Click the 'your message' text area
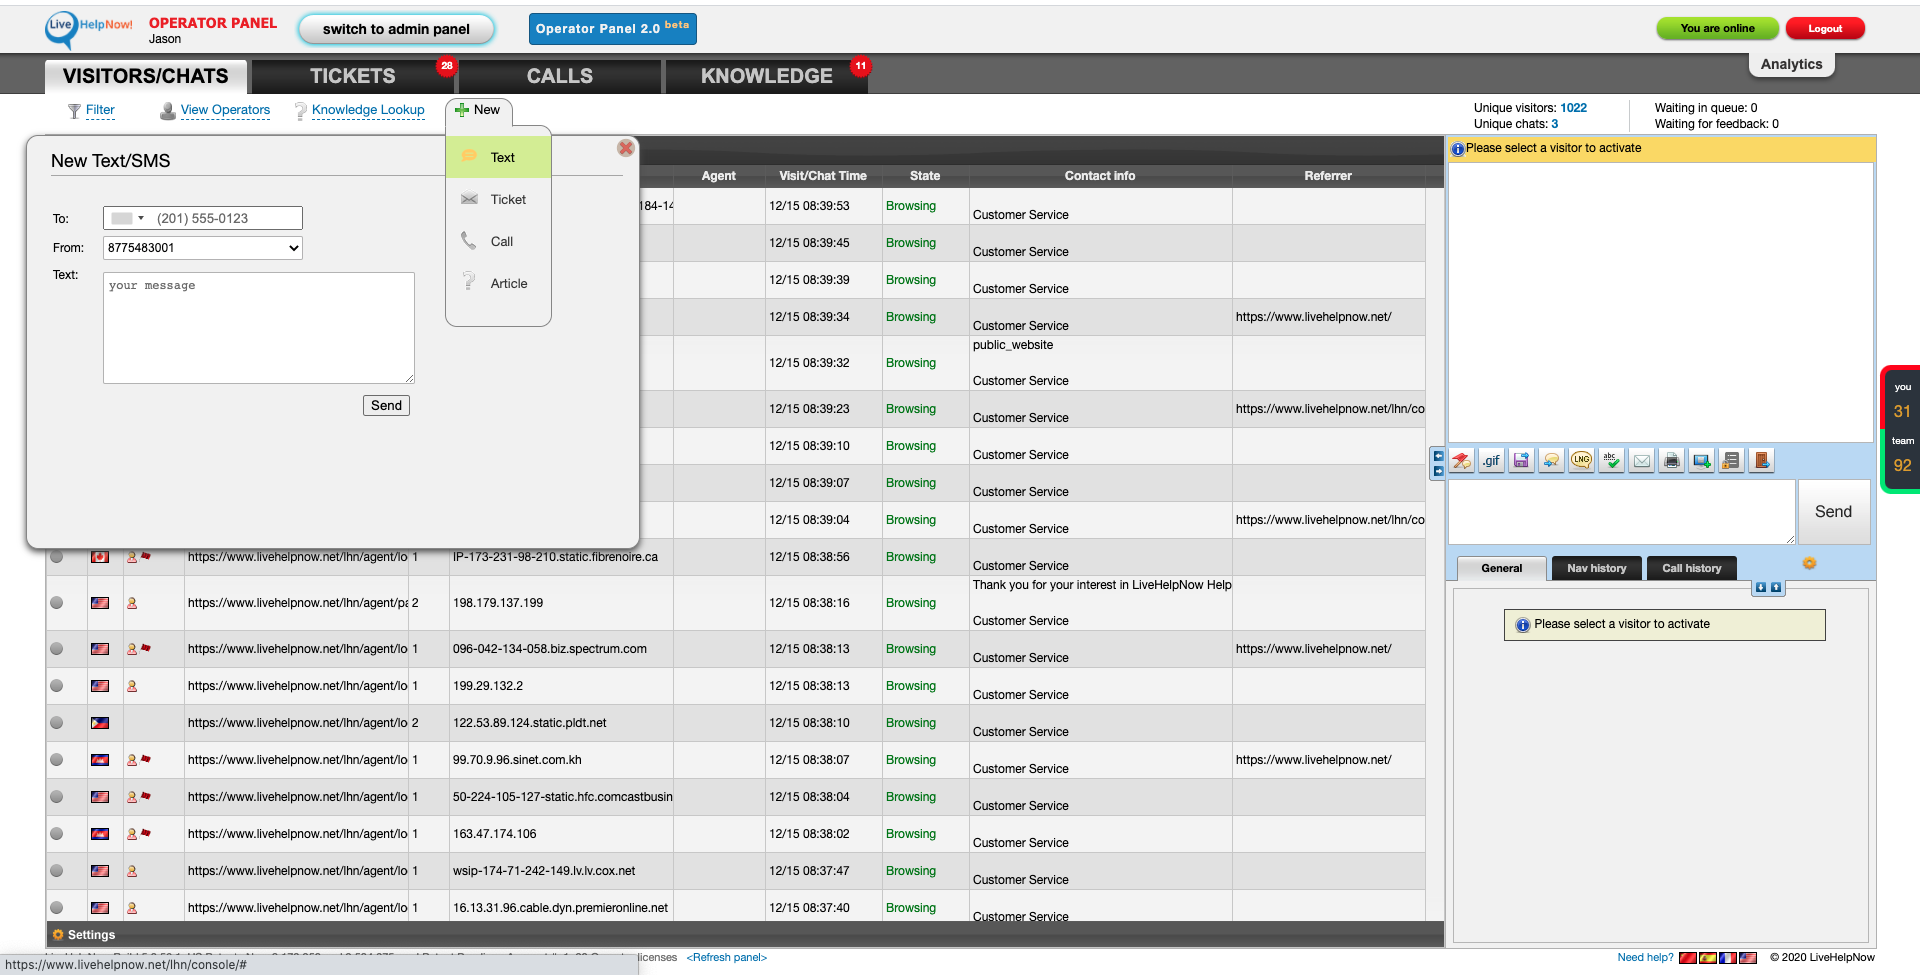Image resolution: width=1920 pixels, height=975 pixels. click(x=258, y=328)
